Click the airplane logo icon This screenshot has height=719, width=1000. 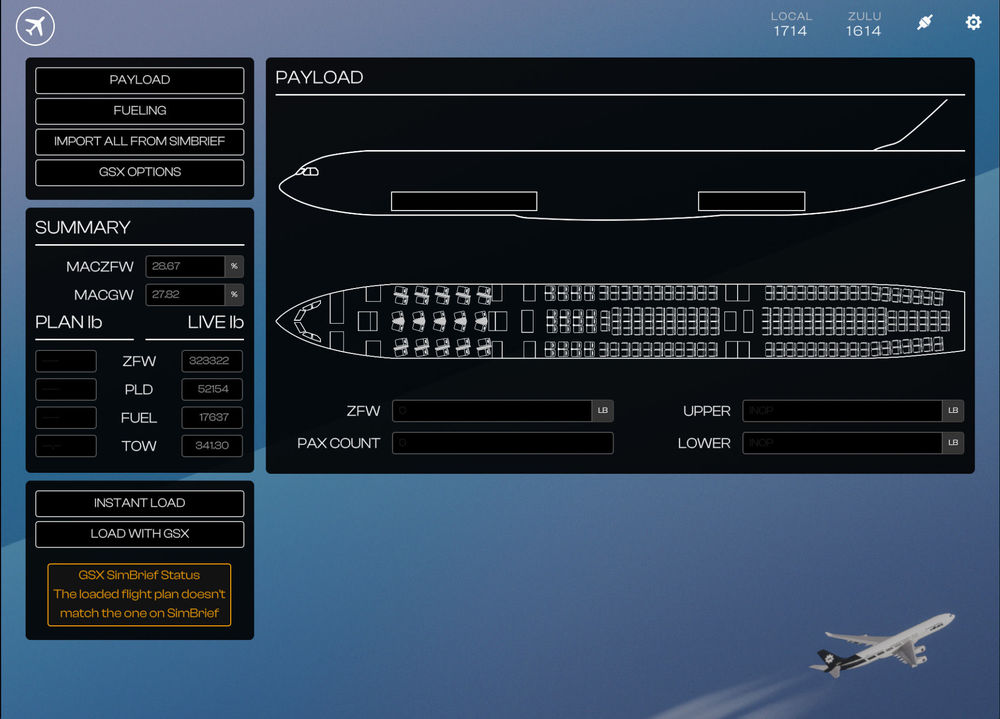[x=35, y=25]
